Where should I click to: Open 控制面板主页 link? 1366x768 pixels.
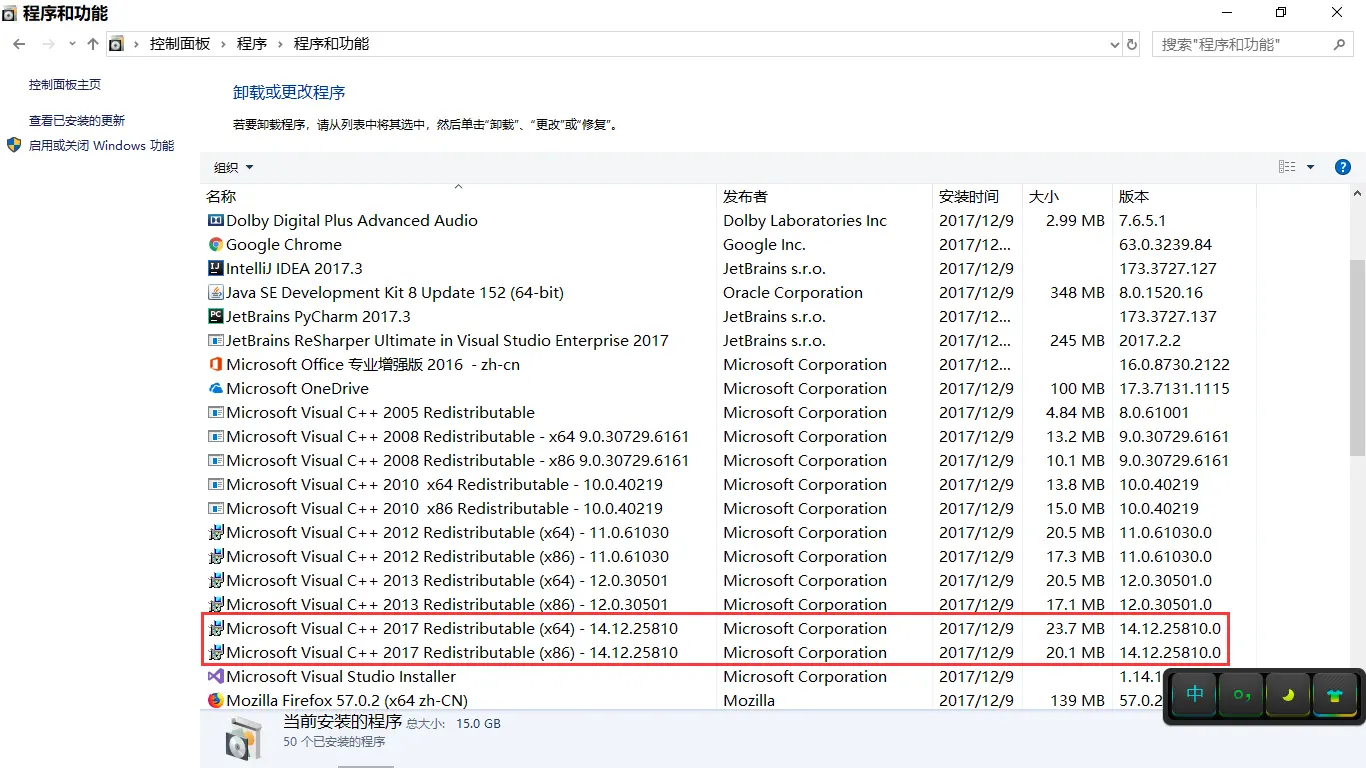pos(65,85)
